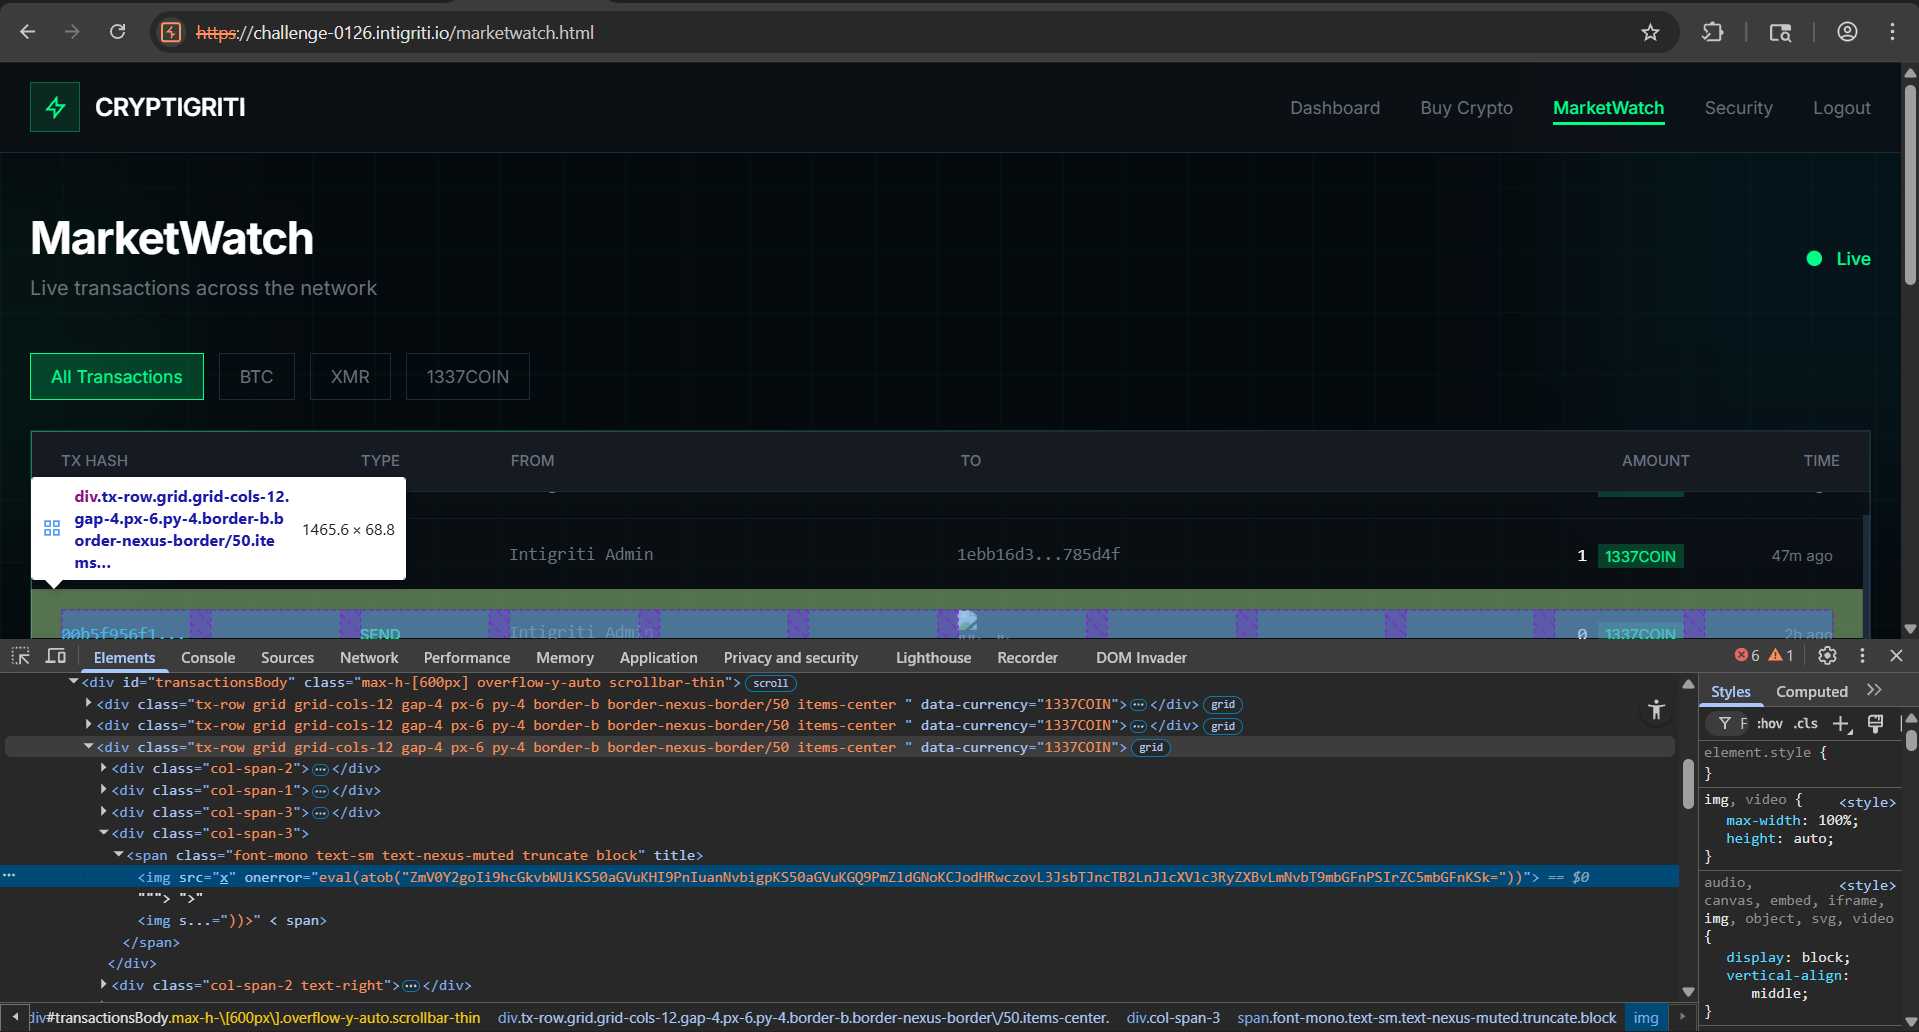
Task: Show more Styles pane tabs chevron
Action: coord(1874,690)
